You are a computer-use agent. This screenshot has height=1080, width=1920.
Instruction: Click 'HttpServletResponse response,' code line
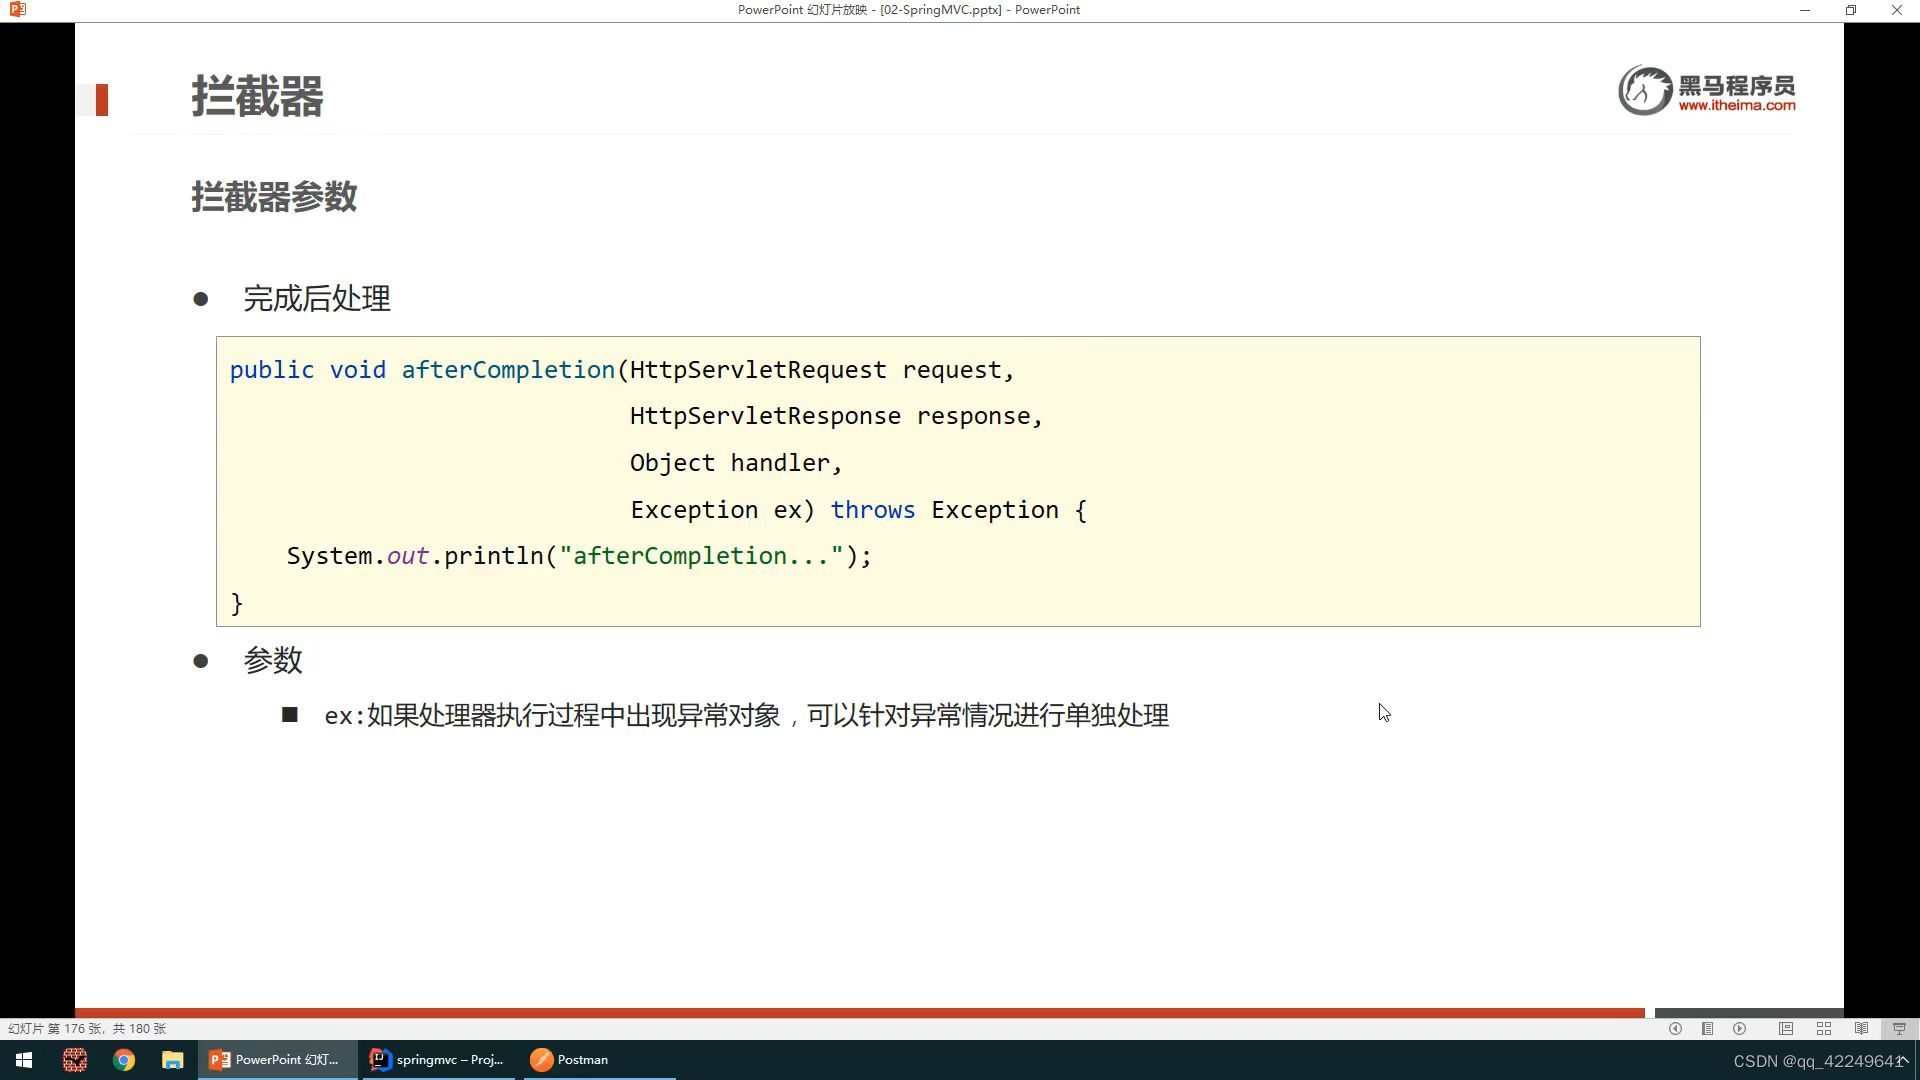pyautogui.click(x=836, y=416)
